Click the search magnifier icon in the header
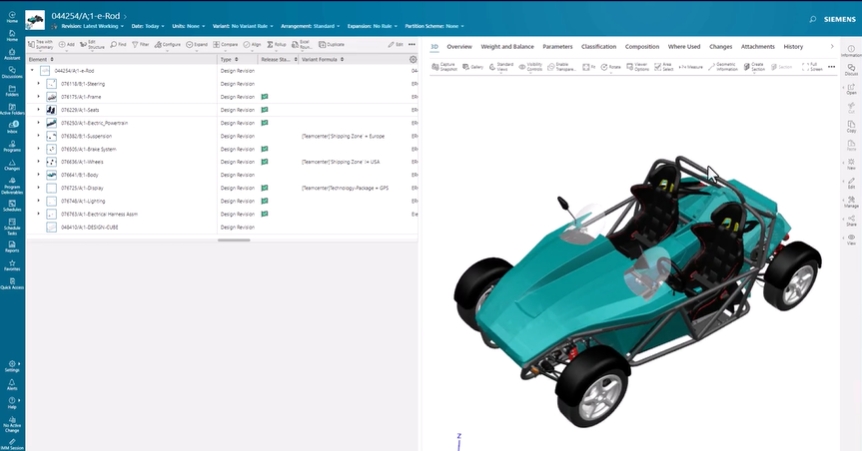Screen dimensions: 862x451 point(812,19)
